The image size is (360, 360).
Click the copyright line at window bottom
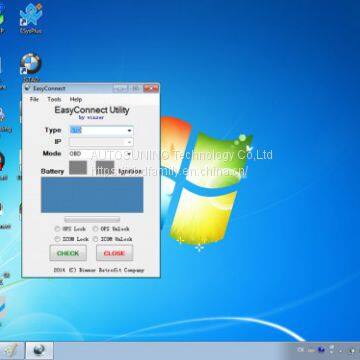[x=99, y=270]
